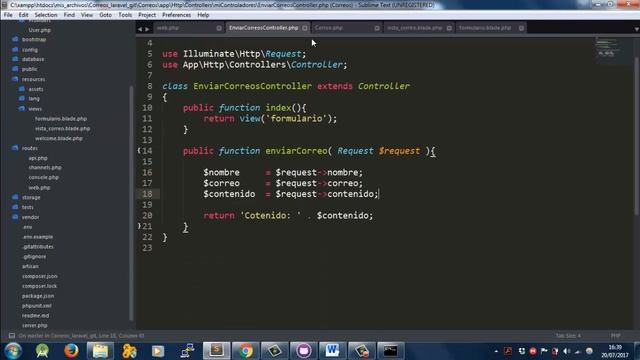Open composer.json in the sidebar
Image resolution: width=640 pixels, height=360 pixels.
40,276
